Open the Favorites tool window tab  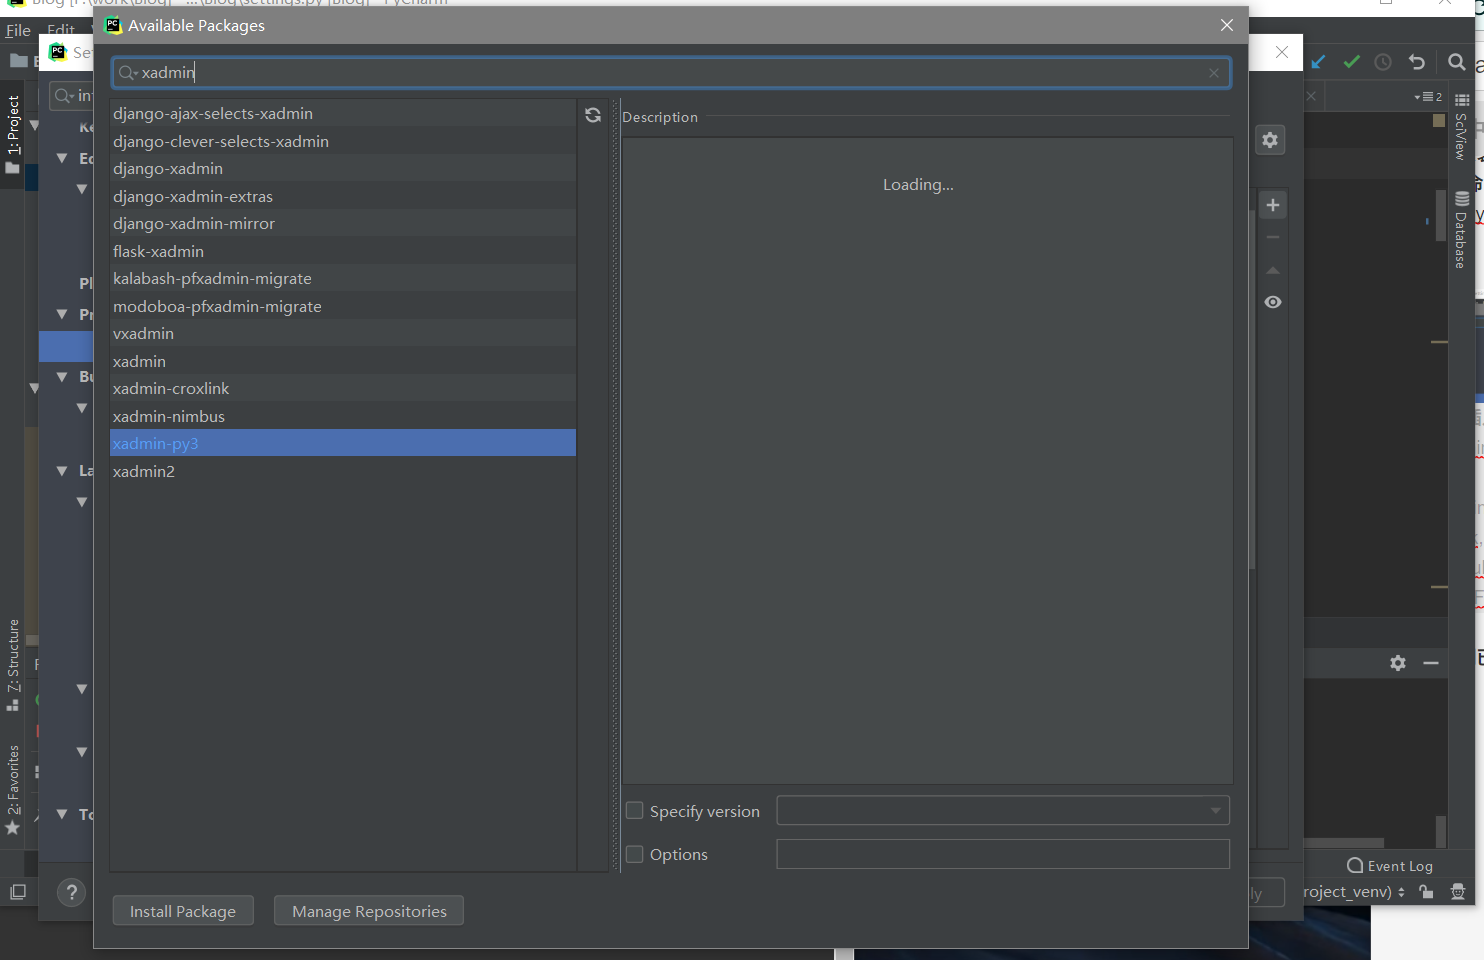pos(13,790)
